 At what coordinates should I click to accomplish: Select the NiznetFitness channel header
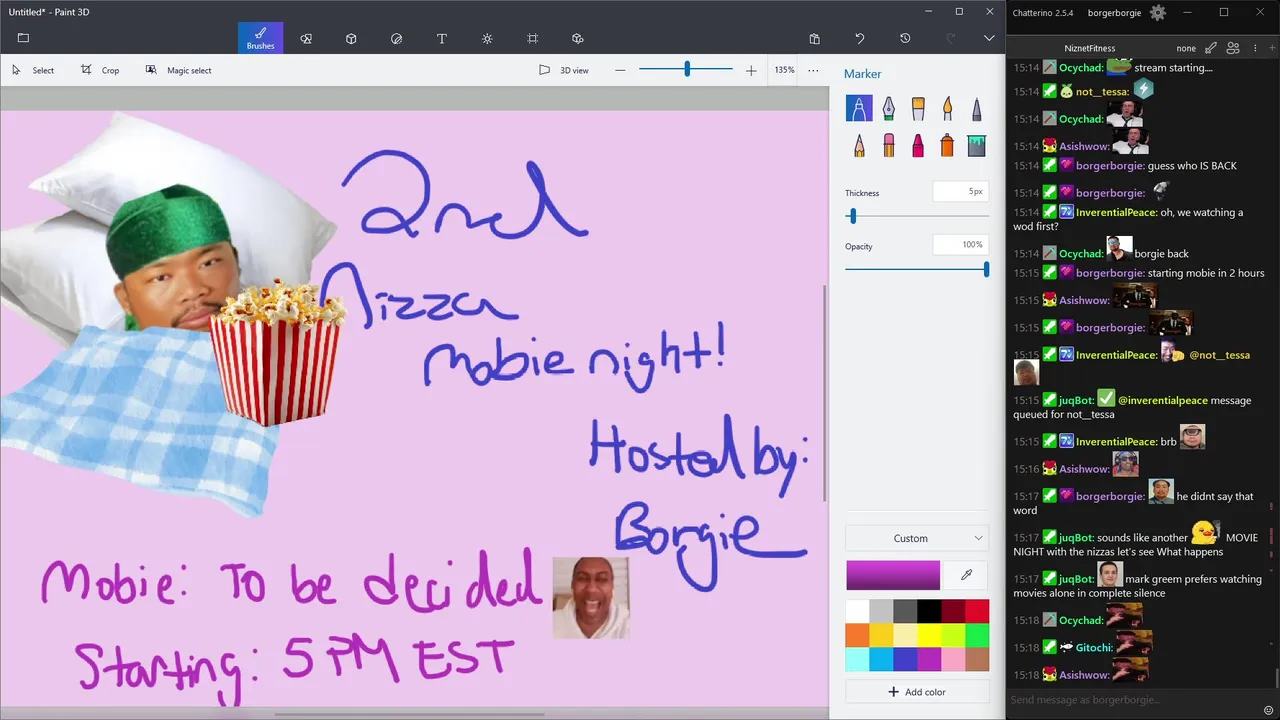(1090, 48)
